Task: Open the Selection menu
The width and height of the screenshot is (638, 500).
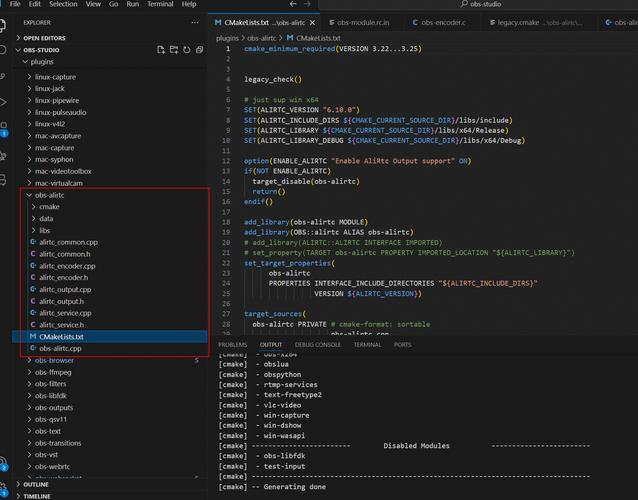Action: [63, 4]
